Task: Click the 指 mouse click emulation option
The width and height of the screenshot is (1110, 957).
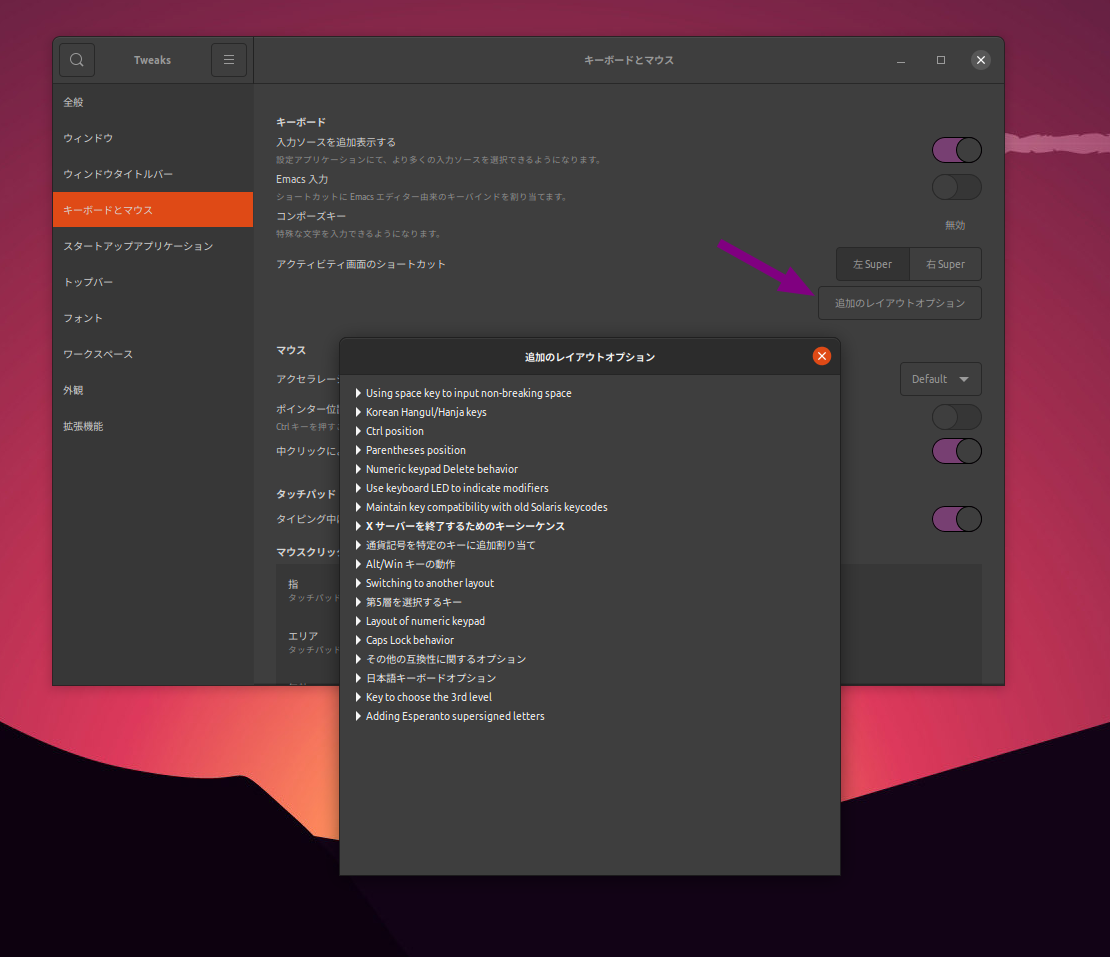Action: click(293, 584)
